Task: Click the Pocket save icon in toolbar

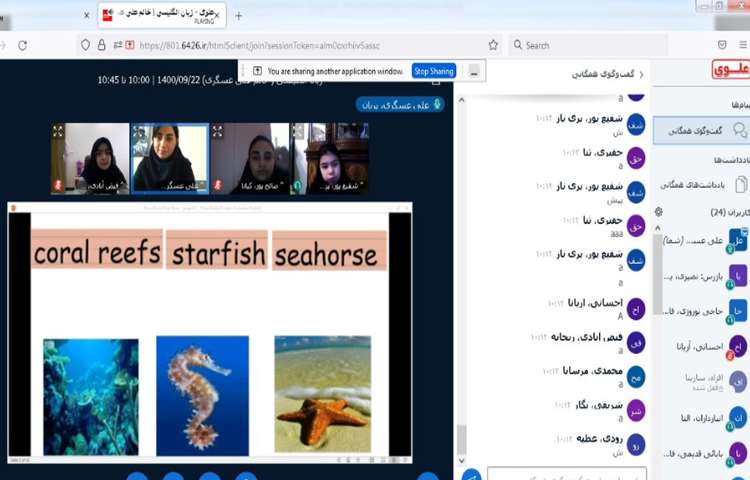Action: (723, 45)
